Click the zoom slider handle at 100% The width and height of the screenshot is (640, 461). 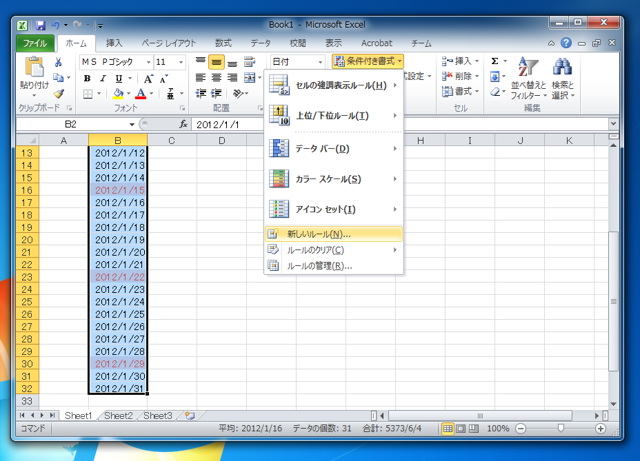pos(561,428)
